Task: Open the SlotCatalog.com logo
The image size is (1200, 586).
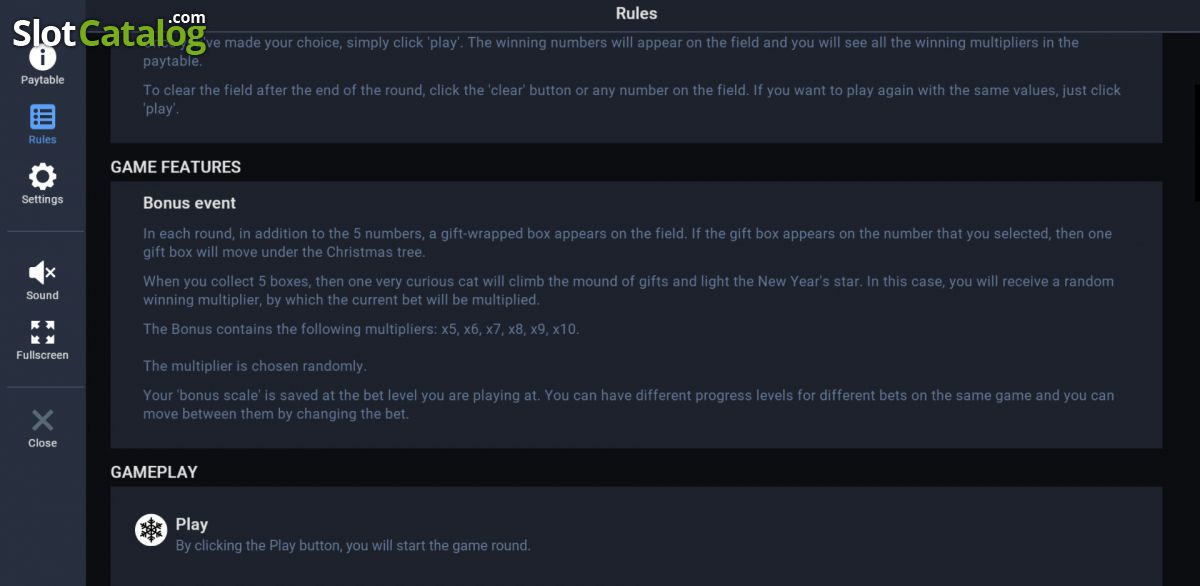Action: point(110,32)
